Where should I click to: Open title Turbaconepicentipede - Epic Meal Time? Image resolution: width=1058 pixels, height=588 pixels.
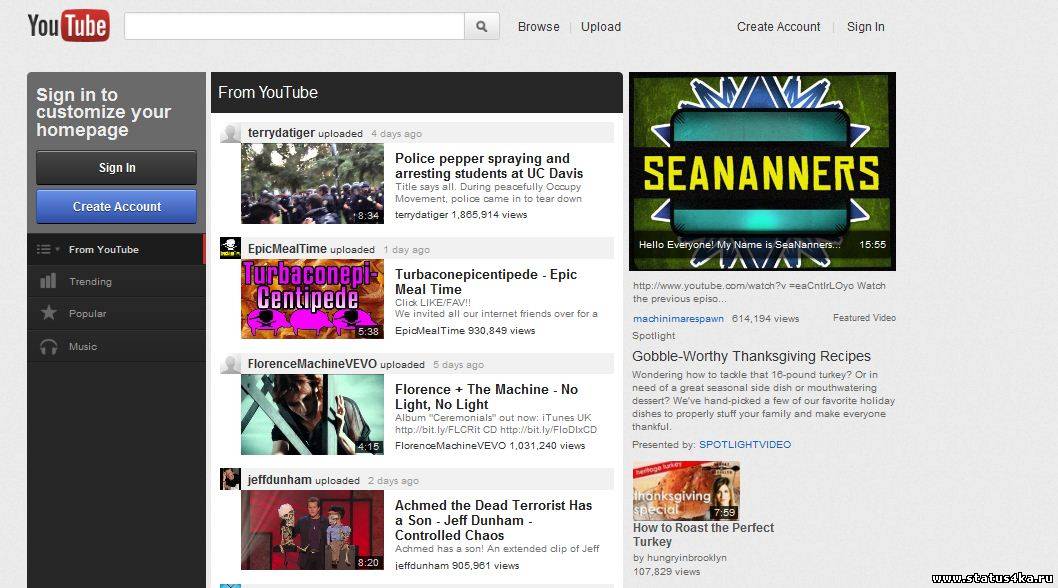click(x=486, y=282)
